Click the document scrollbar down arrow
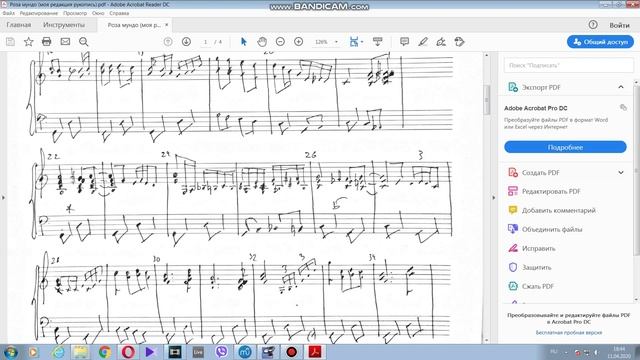The height and width of the screenshot is (360, 640). pos(486,340)
